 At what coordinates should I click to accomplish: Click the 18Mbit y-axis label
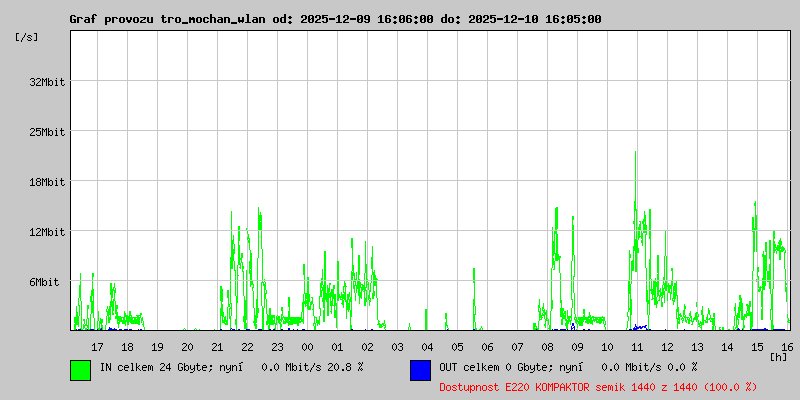(x=47, y=182)
